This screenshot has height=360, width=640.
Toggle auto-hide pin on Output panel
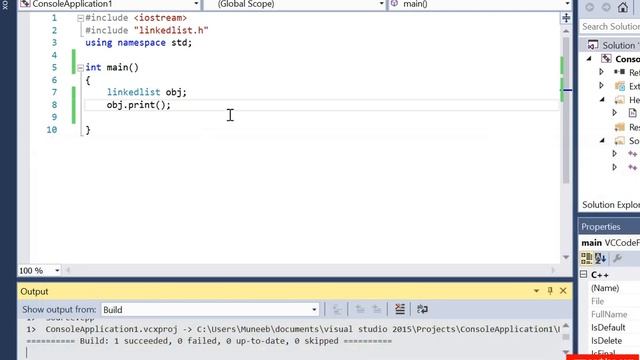[550, 291]
